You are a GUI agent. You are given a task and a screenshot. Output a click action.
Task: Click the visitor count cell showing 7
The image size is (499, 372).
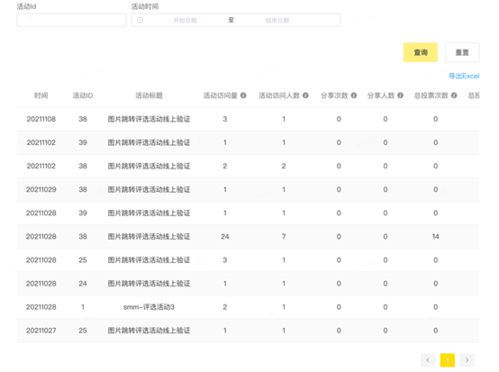pos(284,236)
